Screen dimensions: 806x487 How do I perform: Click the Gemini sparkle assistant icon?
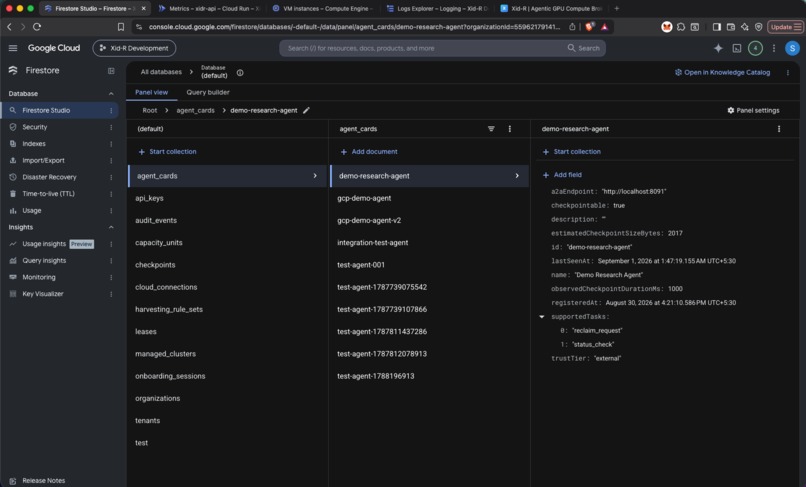(718, 48)
